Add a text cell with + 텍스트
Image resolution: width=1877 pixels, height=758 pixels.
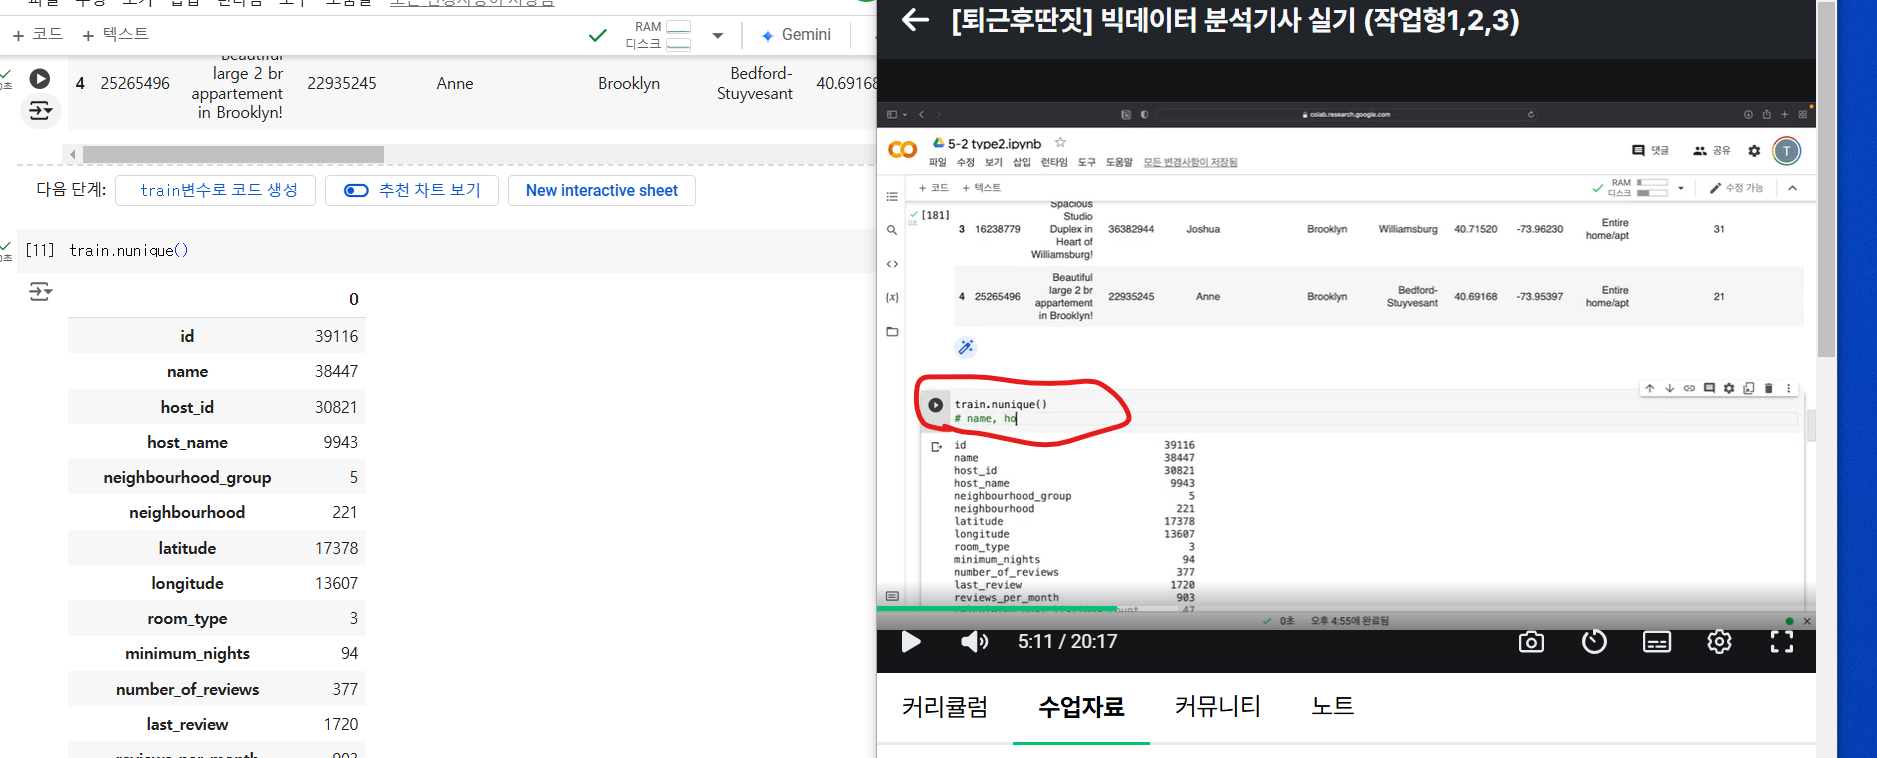pyautogui.click(x=115, y=34)
